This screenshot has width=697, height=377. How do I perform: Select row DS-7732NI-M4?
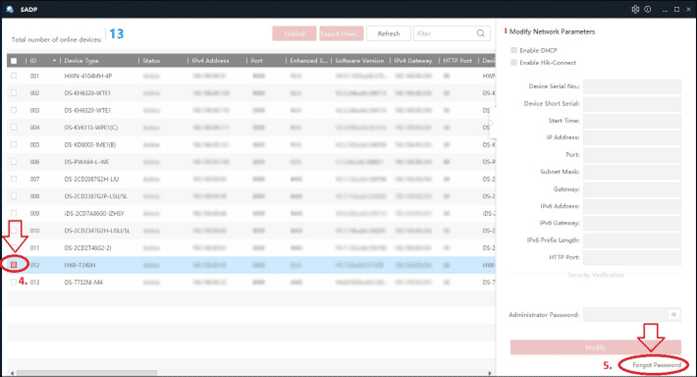251,282
